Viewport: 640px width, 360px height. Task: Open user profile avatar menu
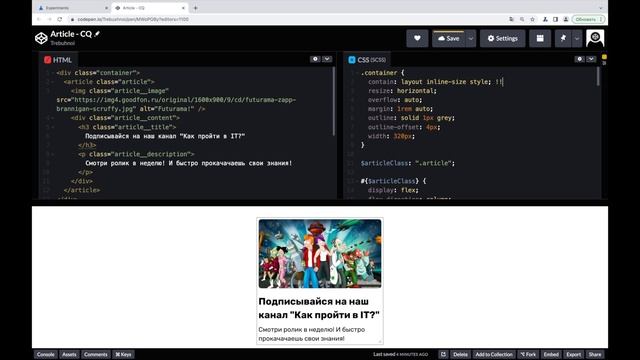point(595,38)
